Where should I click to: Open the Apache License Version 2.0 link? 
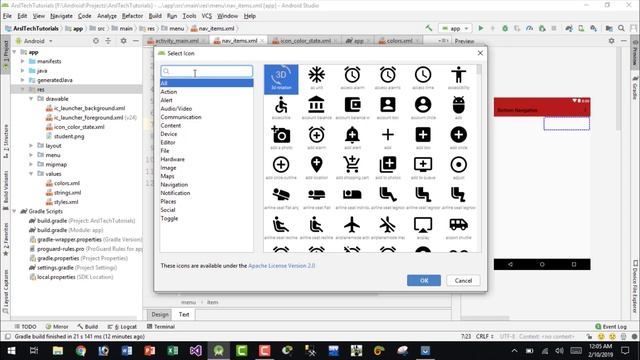[x=282, y=266]
